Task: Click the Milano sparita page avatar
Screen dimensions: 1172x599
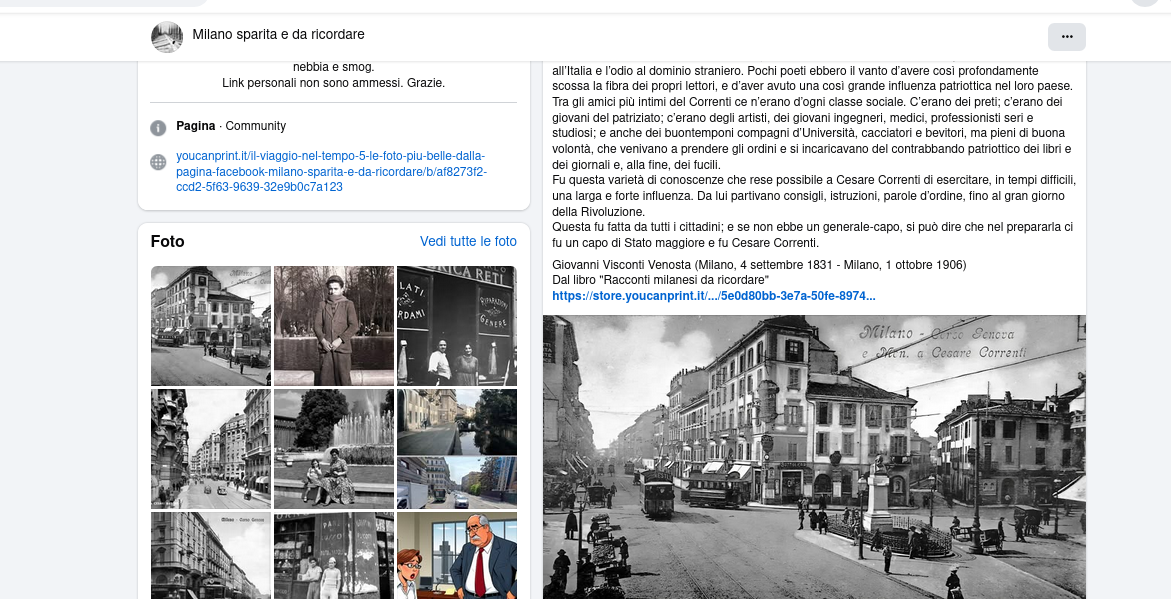Action: point(167,36)
